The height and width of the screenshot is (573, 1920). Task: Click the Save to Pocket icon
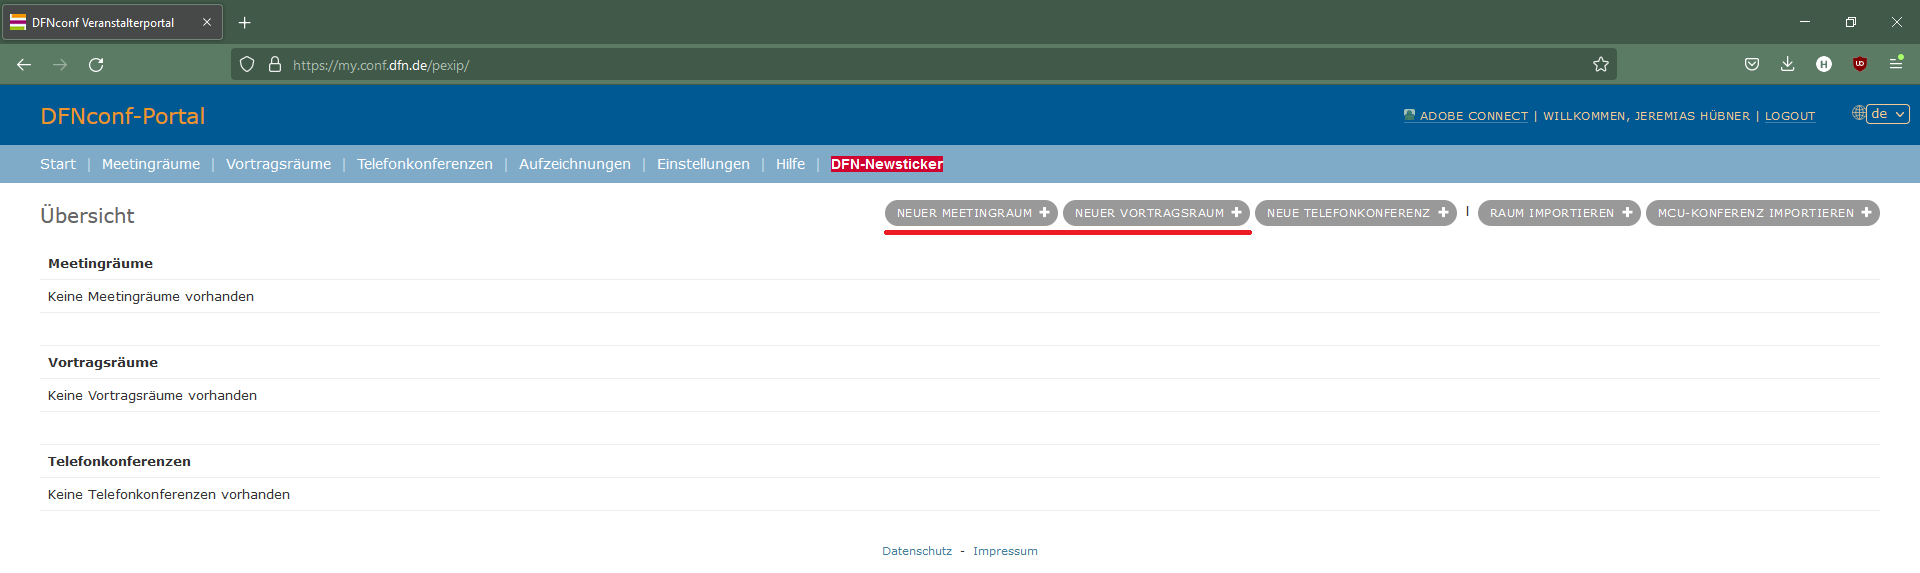[1751, 64]
